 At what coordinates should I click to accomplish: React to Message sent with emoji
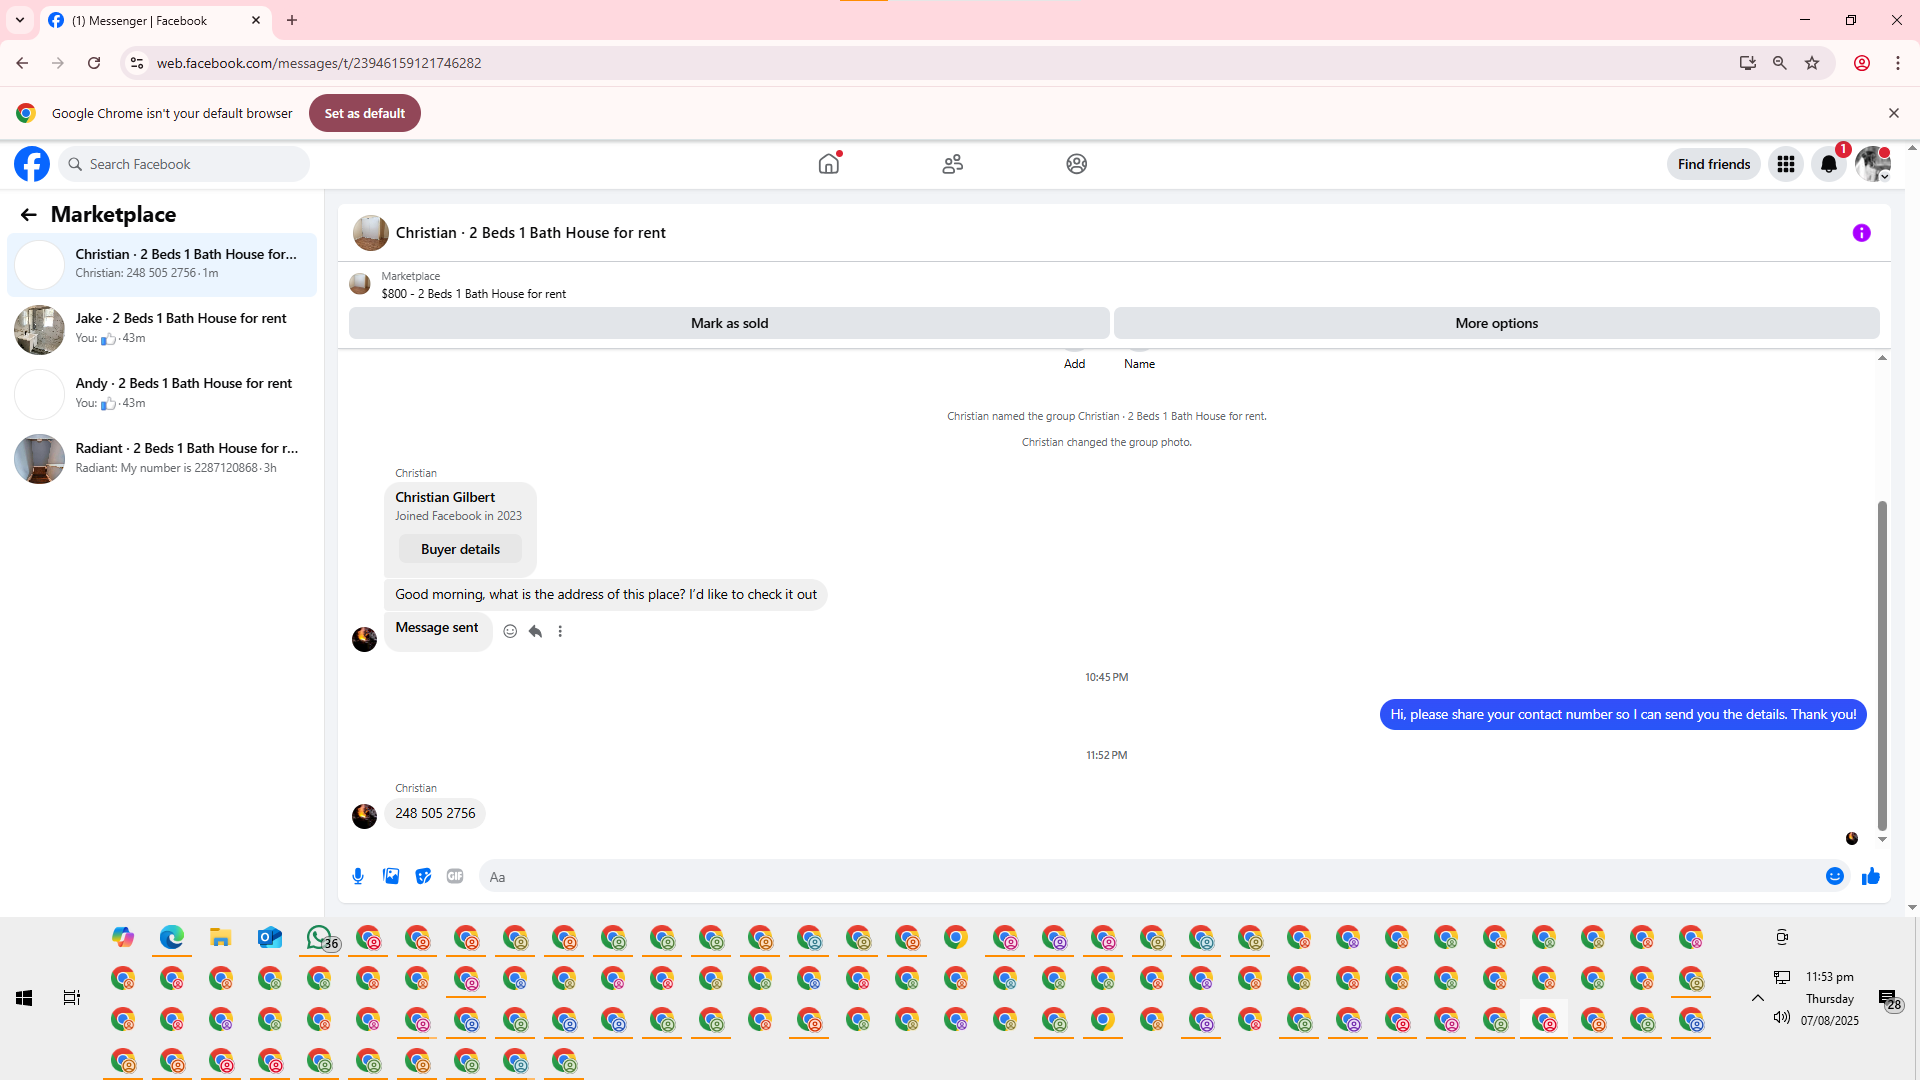point(510,632)
